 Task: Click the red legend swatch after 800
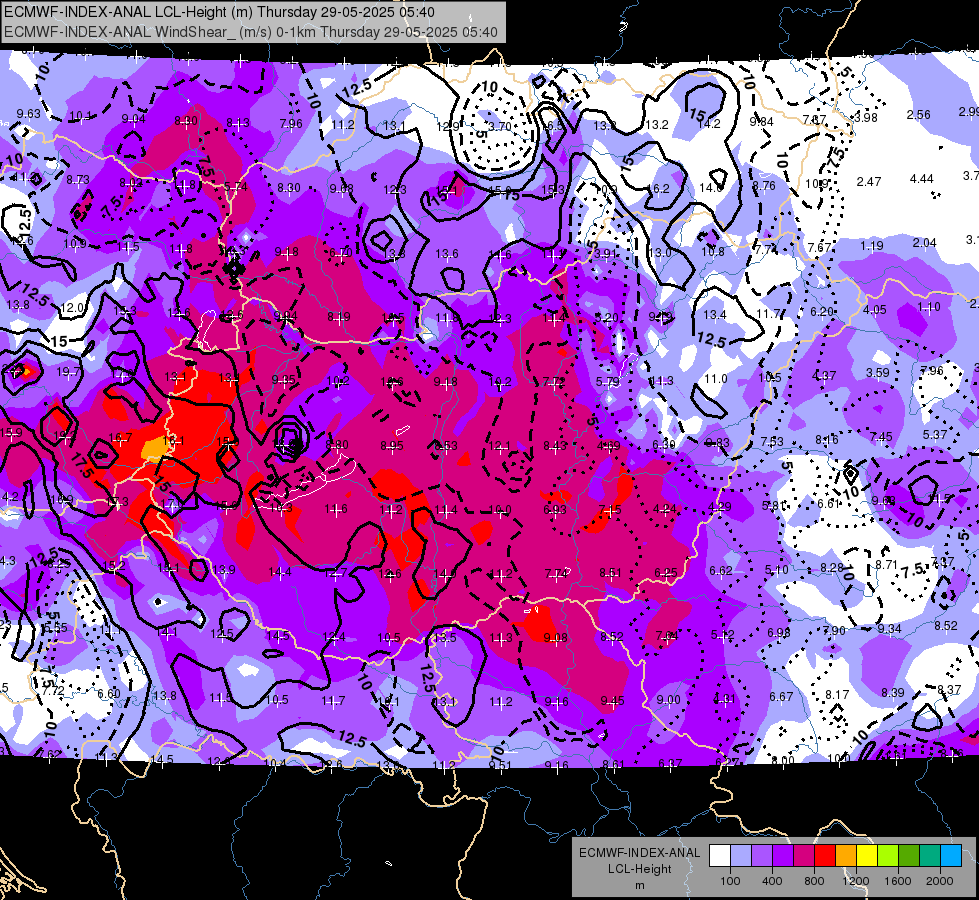coord(825,856)
